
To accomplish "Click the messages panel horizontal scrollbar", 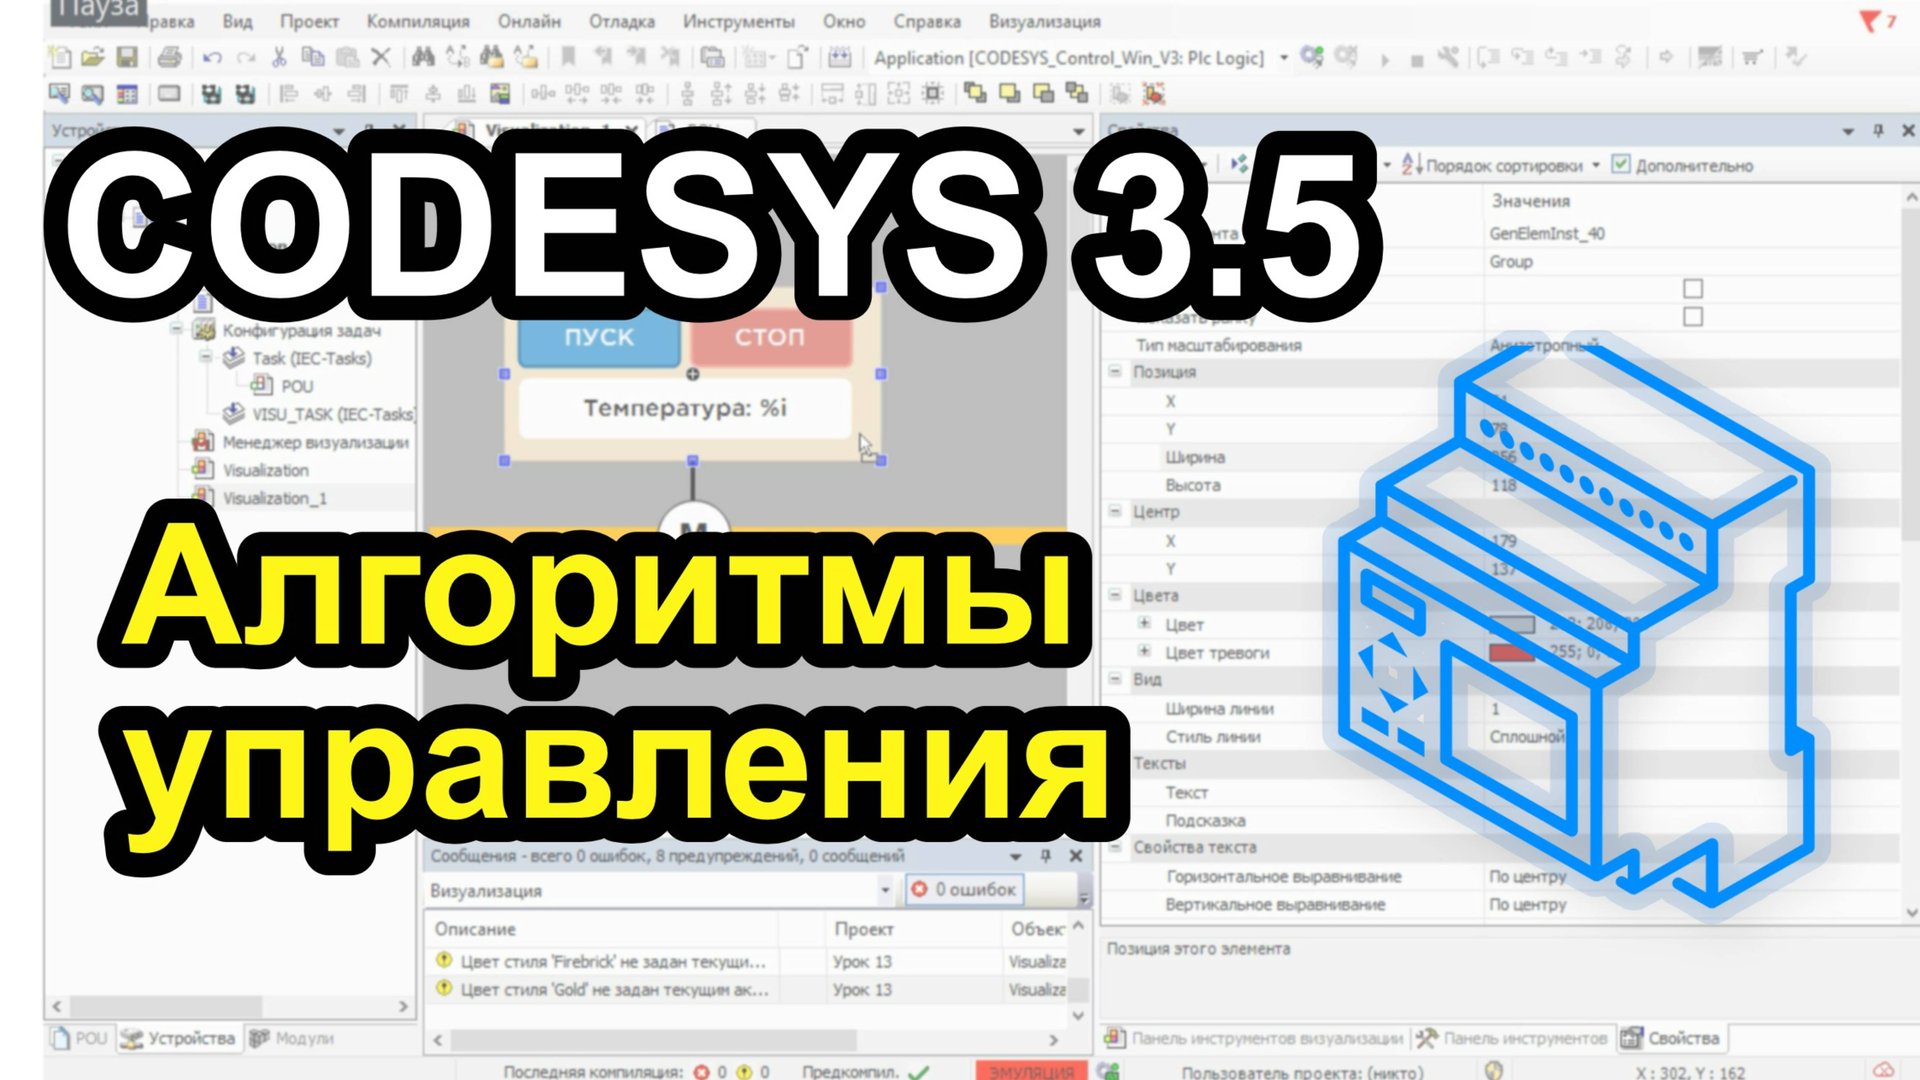I will (x=655, y=1040).
